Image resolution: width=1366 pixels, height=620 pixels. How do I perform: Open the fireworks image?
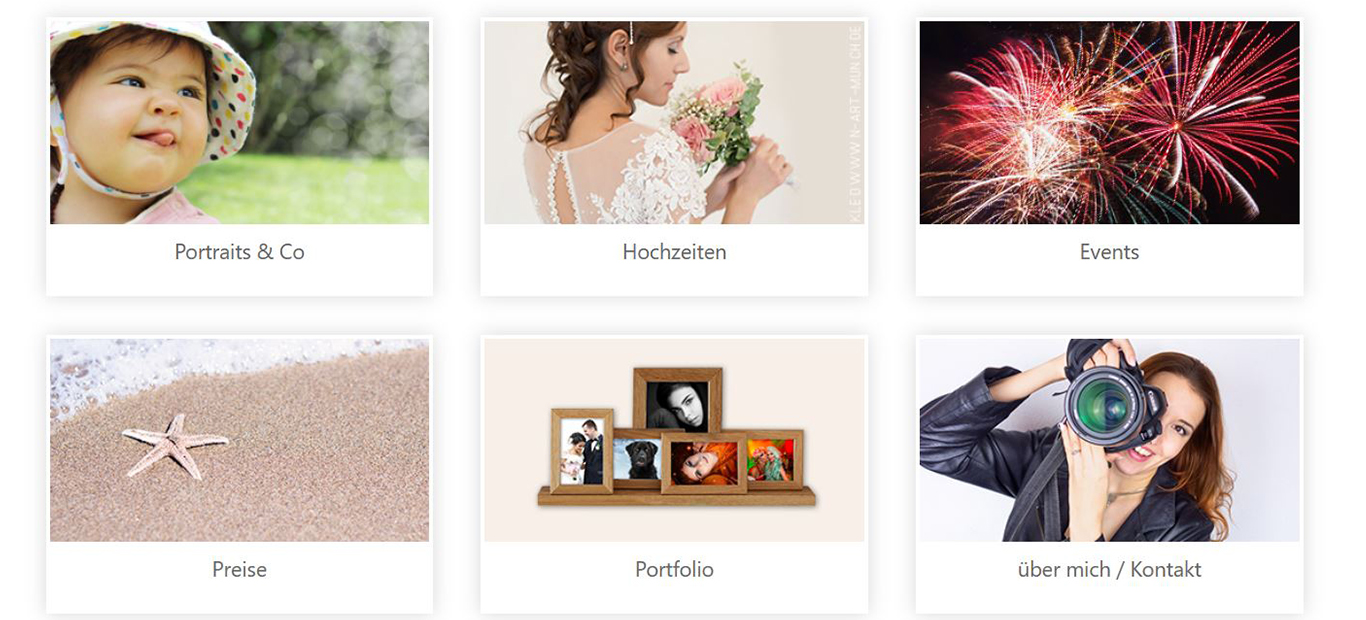[1109, 122]
